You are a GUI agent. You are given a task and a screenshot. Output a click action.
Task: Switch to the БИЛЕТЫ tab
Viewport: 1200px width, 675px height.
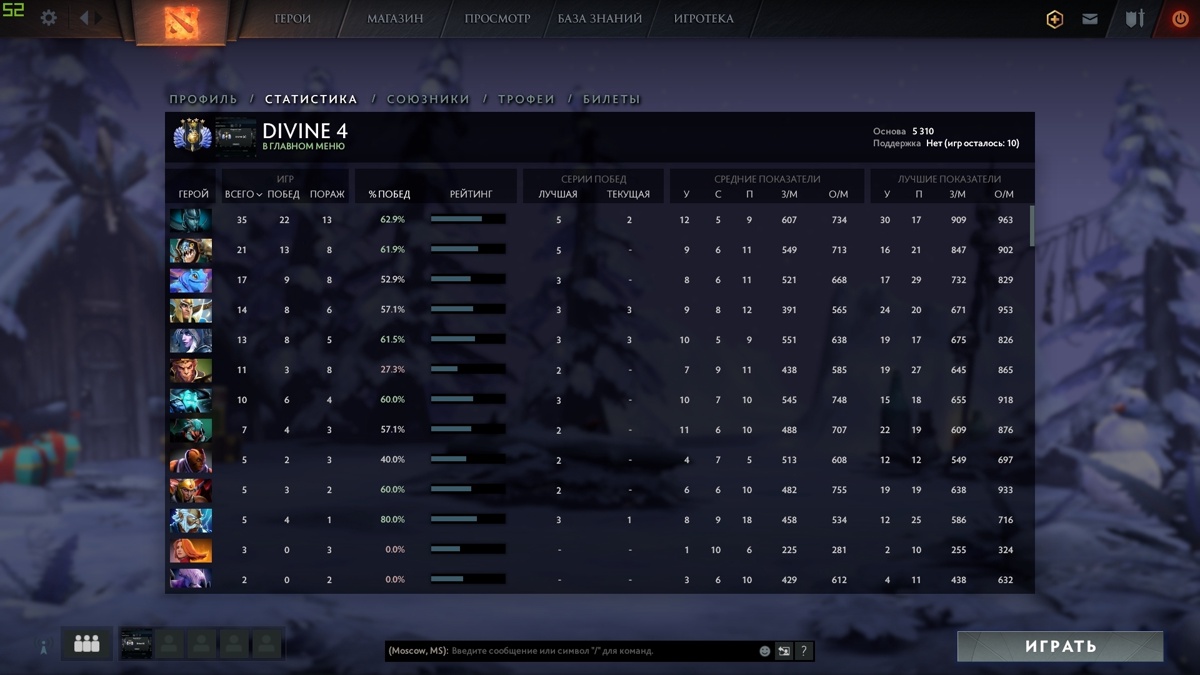(611, 99)
